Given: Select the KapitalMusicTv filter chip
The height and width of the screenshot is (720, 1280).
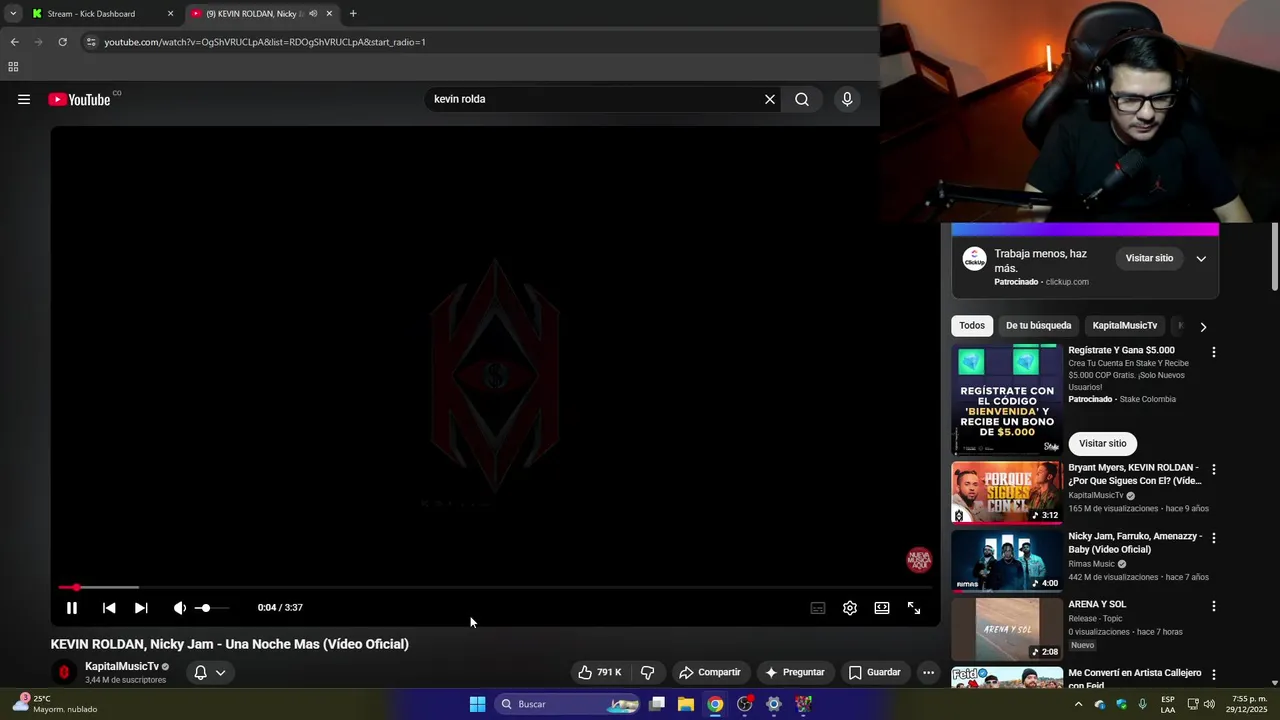Looking at the screenshot, I should 1124,326.
